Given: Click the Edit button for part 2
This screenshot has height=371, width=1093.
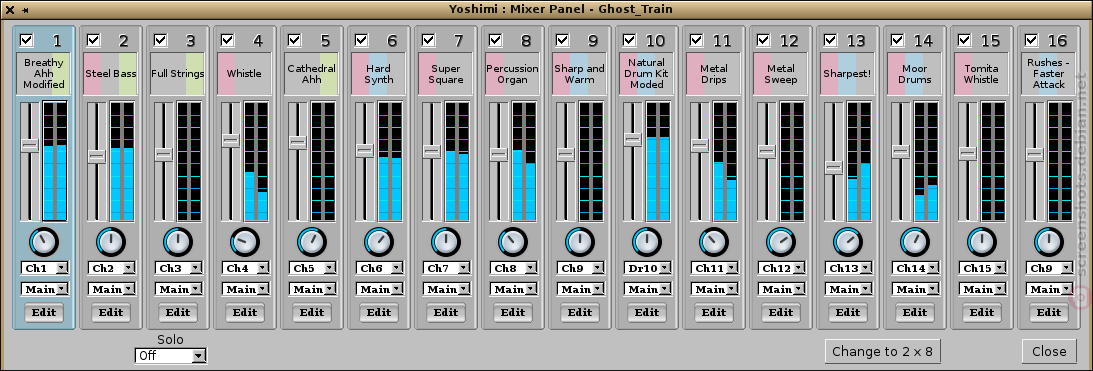Looking at the screenshot, I should click(111, 312).
